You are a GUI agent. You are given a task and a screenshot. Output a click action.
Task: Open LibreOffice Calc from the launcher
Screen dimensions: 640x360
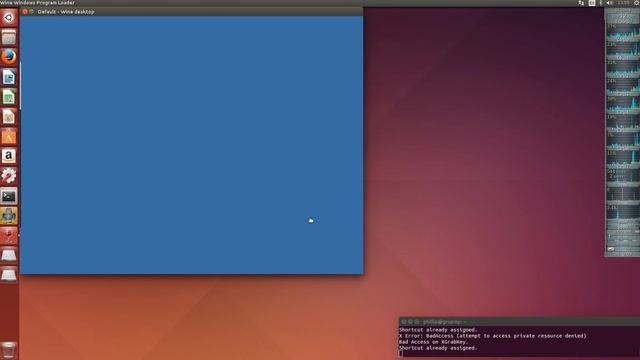click(x=9, y=97)
